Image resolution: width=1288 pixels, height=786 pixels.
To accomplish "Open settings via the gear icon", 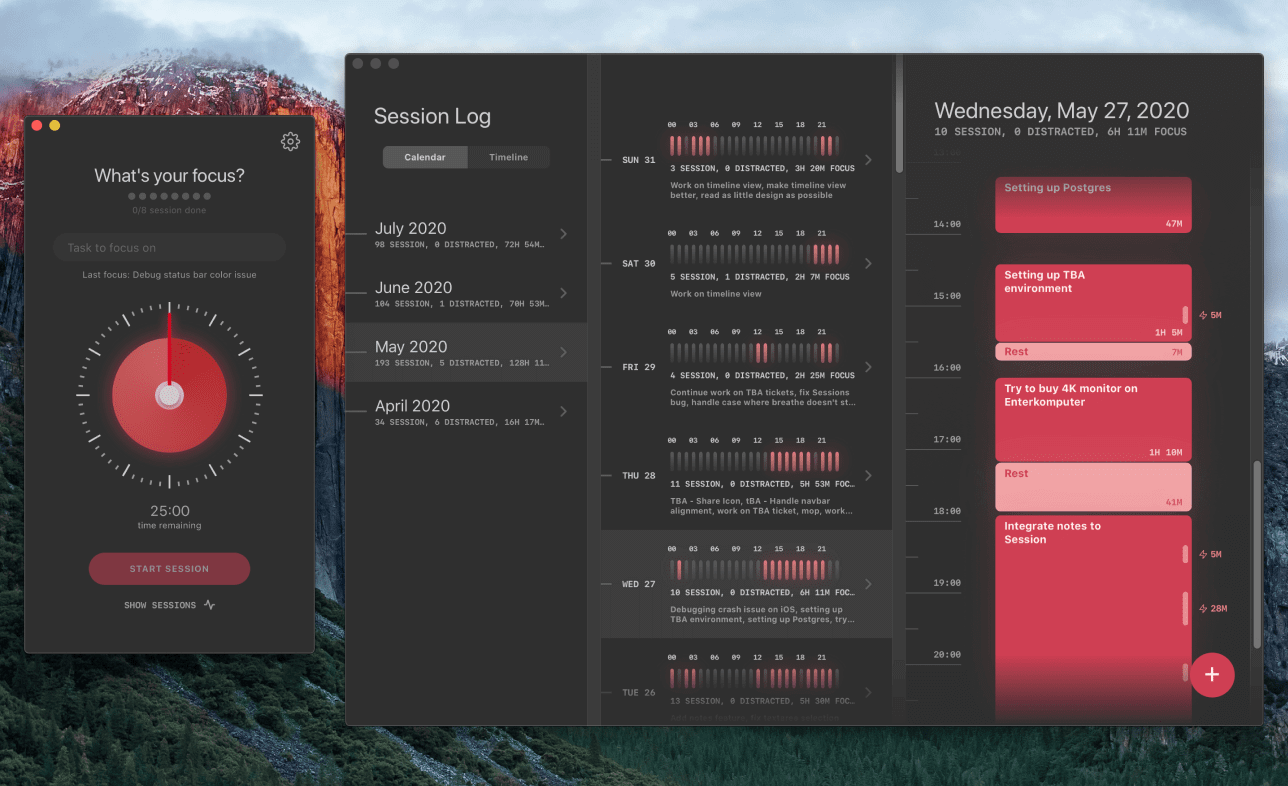I will coord(290,142).
